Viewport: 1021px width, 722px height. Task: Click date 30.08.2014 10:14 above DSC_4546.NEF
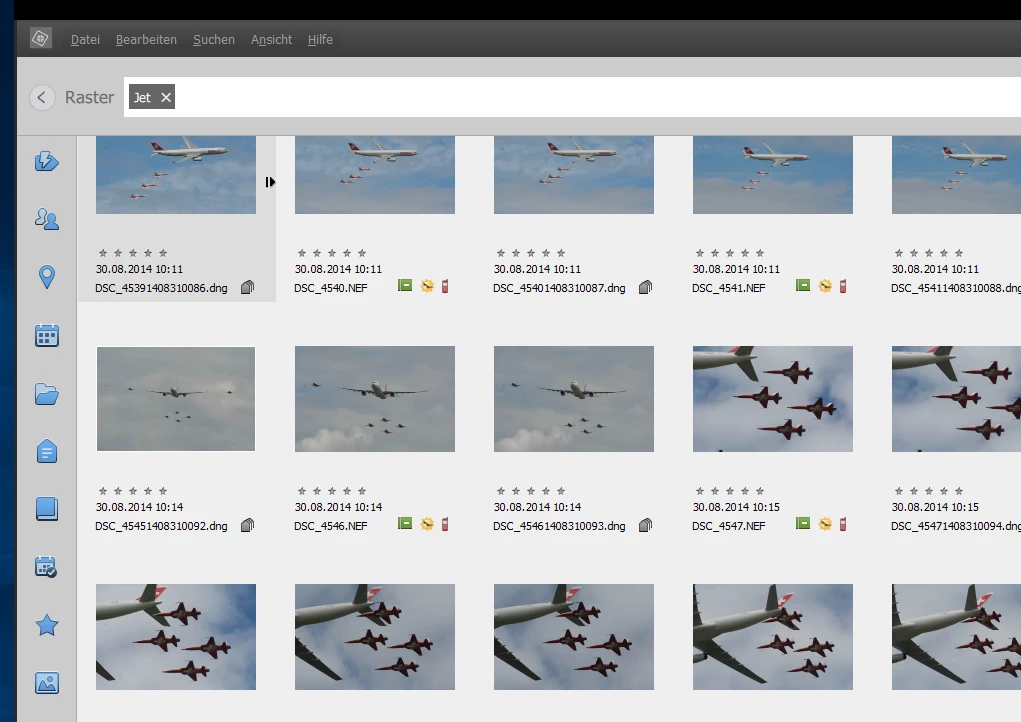click(x=338, y=507)
